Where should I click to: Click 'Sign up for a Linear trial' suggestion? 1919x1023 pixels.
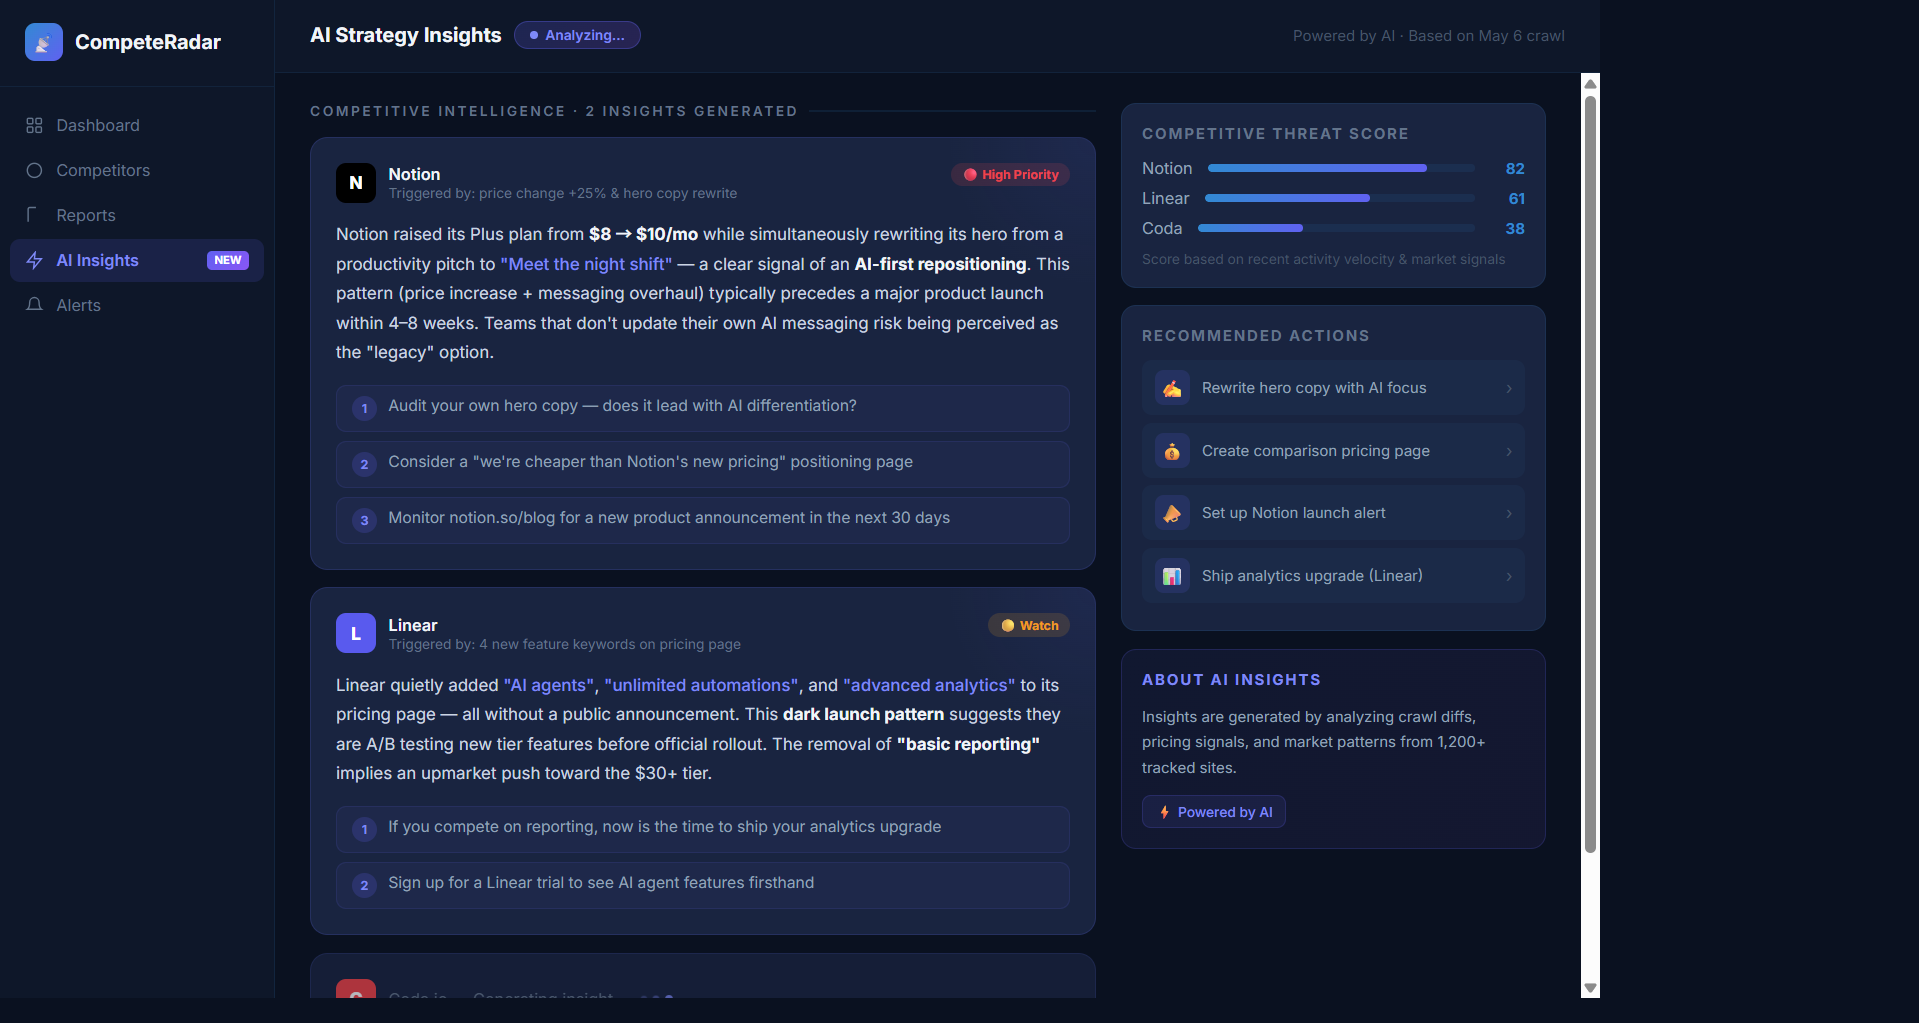[703, 885]
